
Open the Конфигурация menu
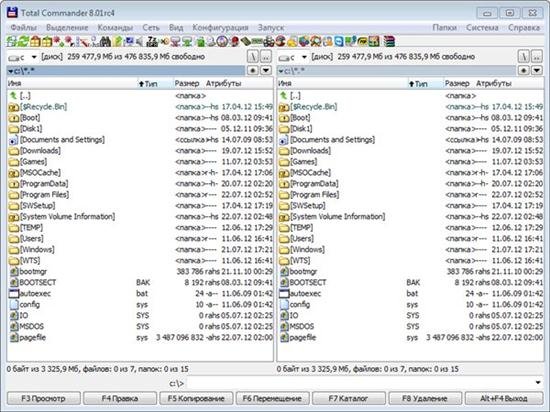220,27
